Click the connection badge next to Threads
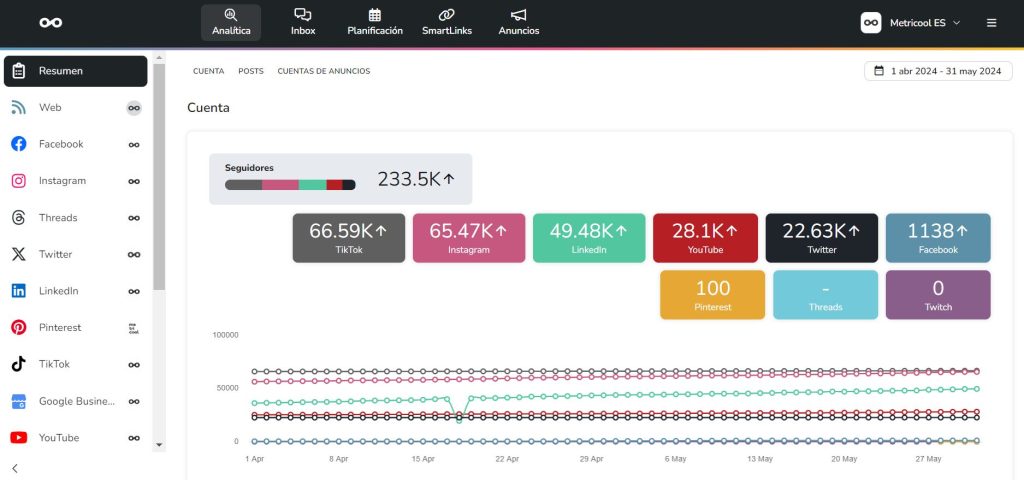The image size is (1024, 480). click(134, 217)
